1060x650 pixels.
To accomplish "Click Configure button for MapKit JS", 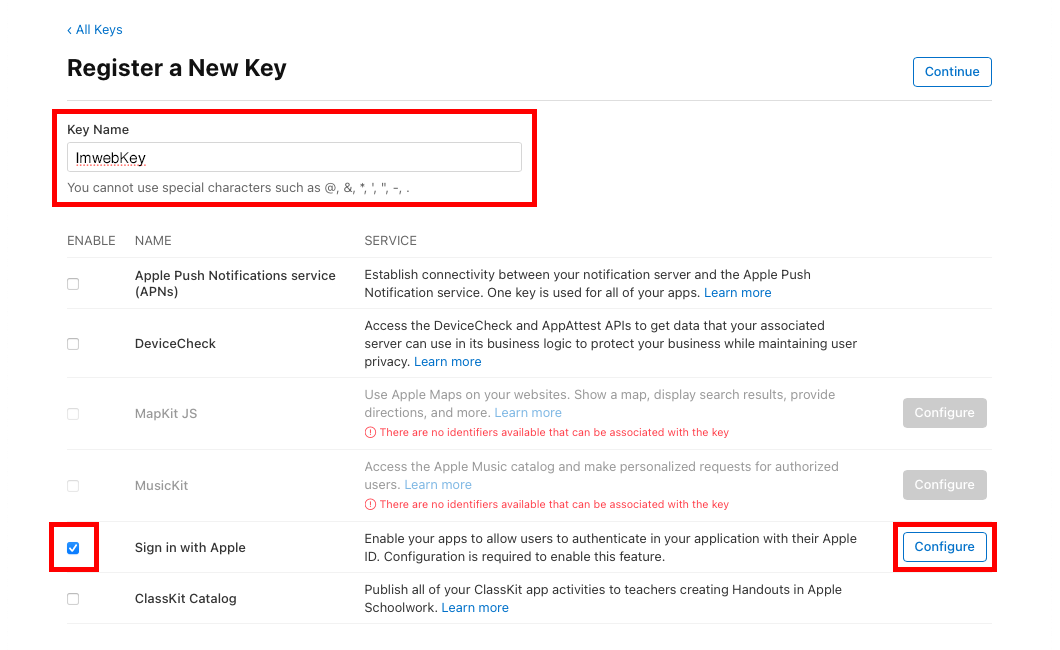I will coord(944,413).
